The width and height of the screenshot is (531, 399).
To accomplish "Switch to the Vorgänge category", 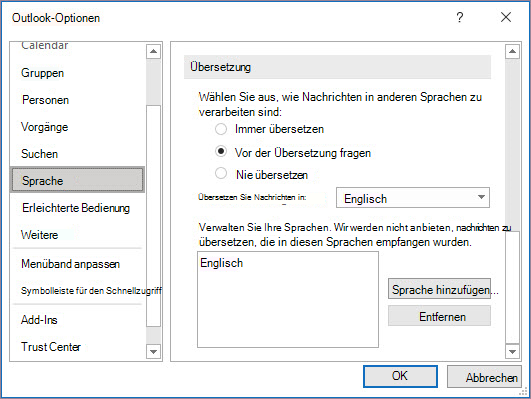I will coord(44,127).
